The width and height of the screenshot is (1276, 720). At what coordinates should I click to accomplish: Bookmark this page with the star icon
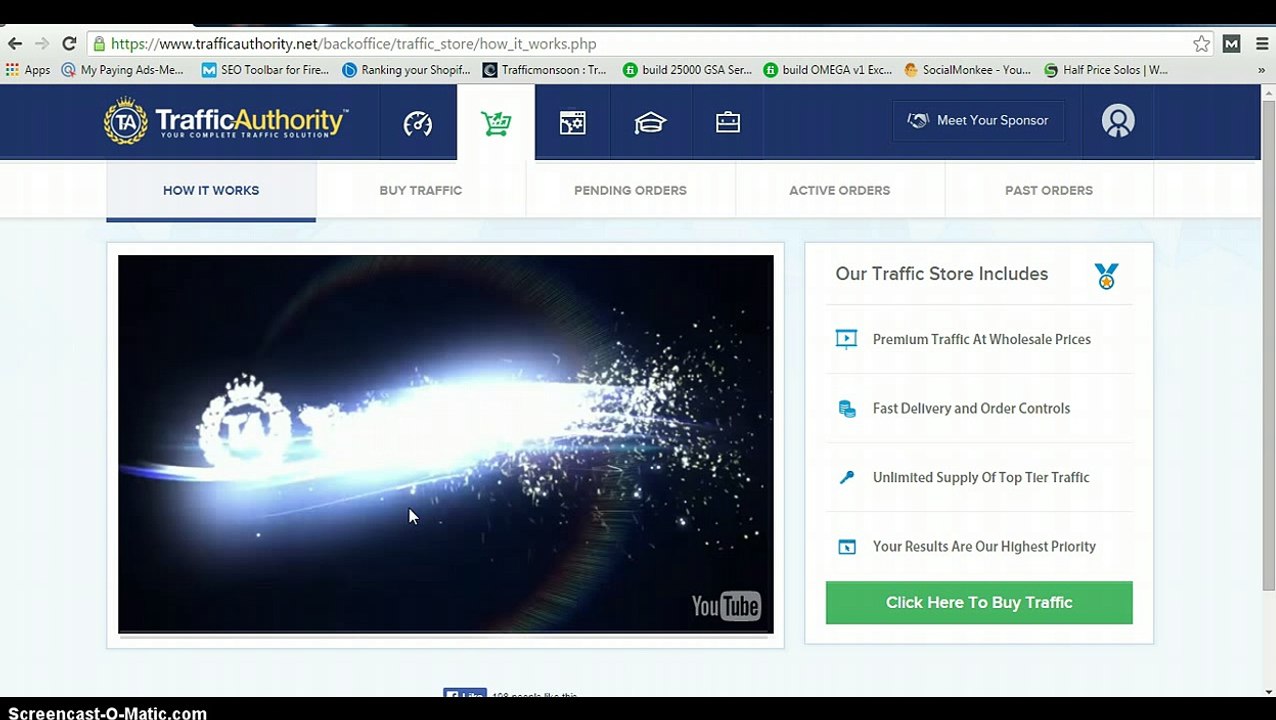tap(1201, 44)
